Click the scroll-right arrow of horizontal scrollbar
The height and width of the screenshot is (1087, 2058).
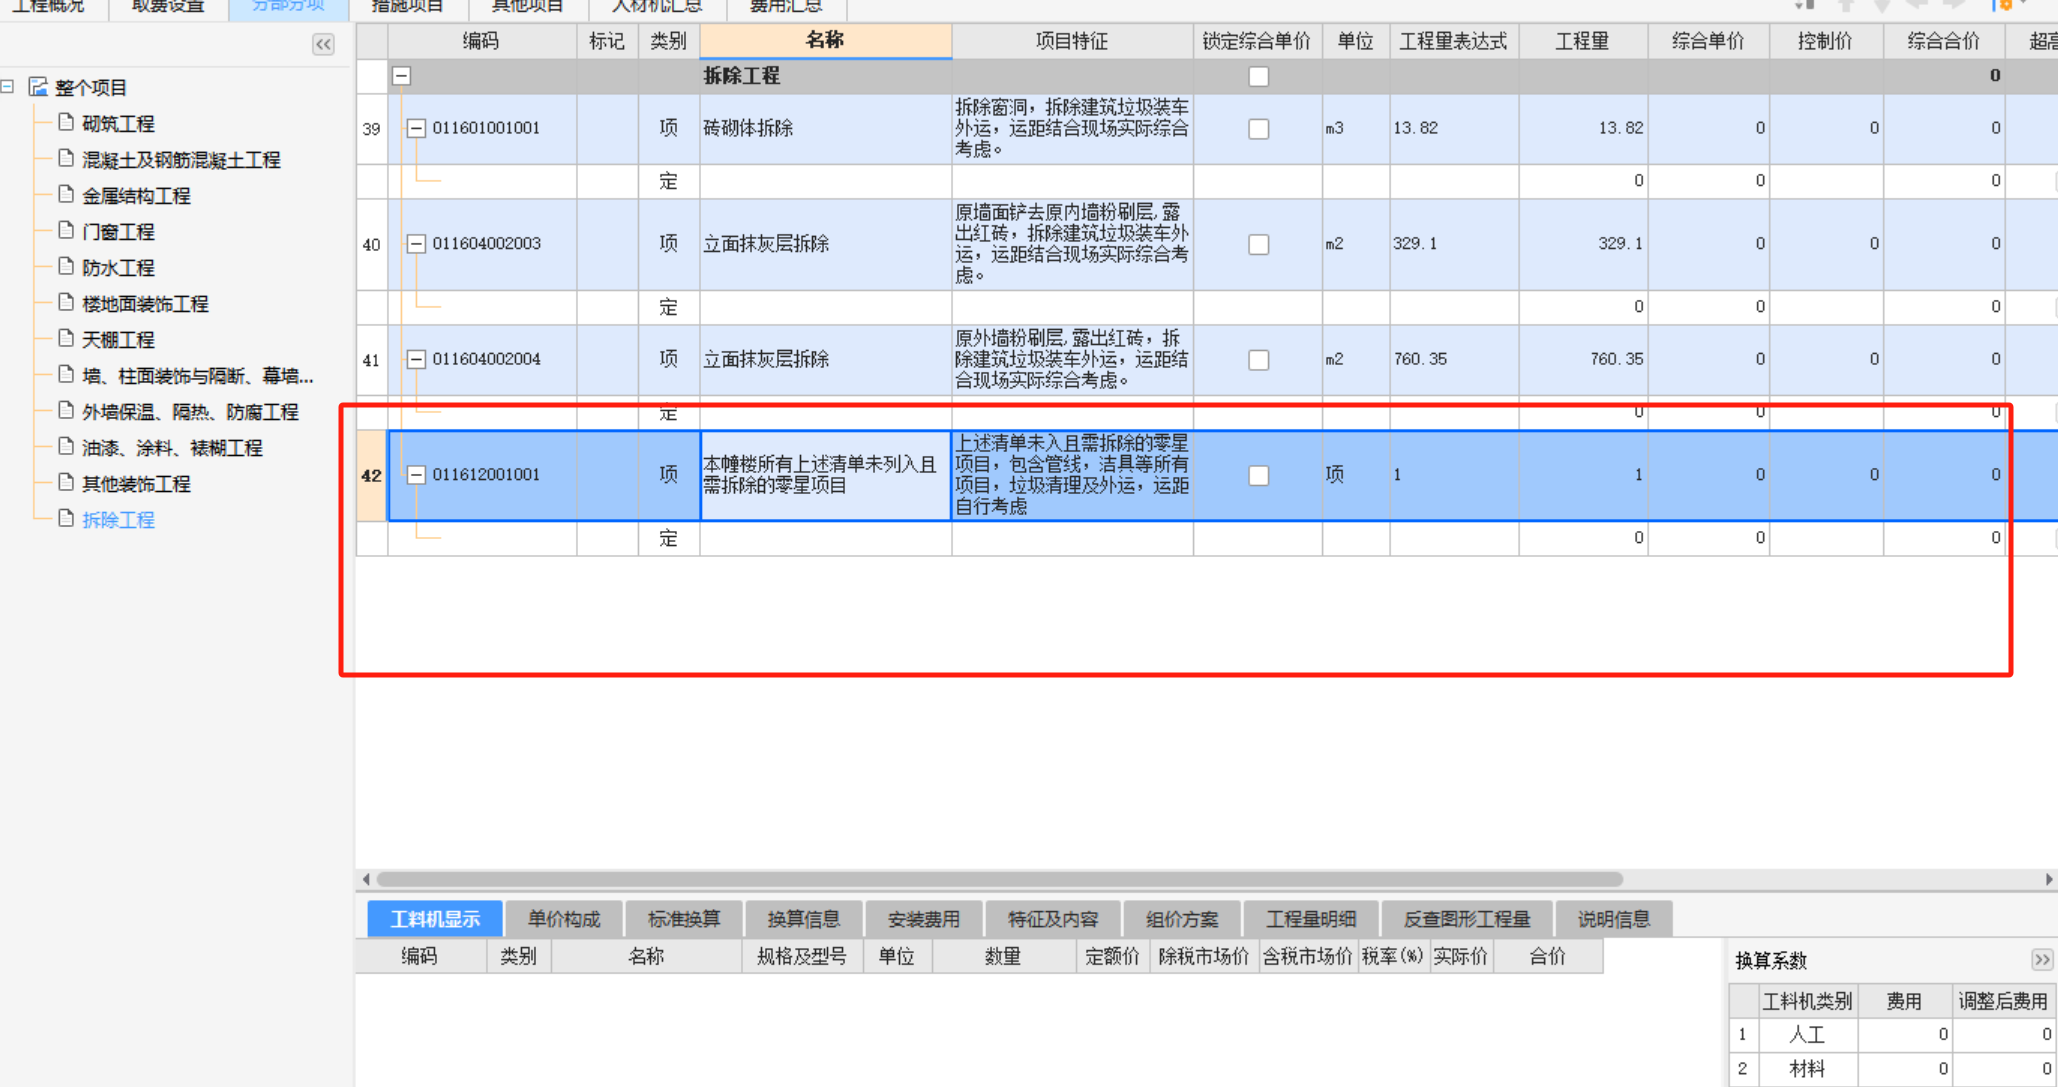(x=2048, y=879)
